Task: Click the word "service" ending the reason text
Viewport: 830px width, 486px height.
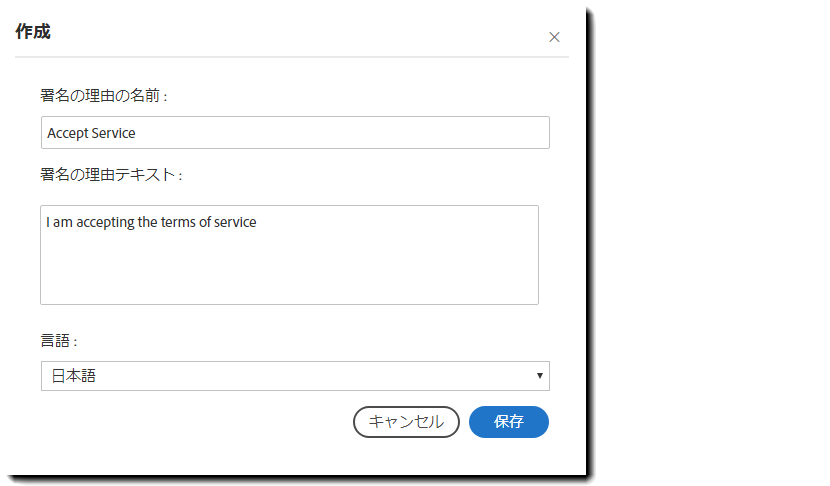Action: click(x=235, y=222)
